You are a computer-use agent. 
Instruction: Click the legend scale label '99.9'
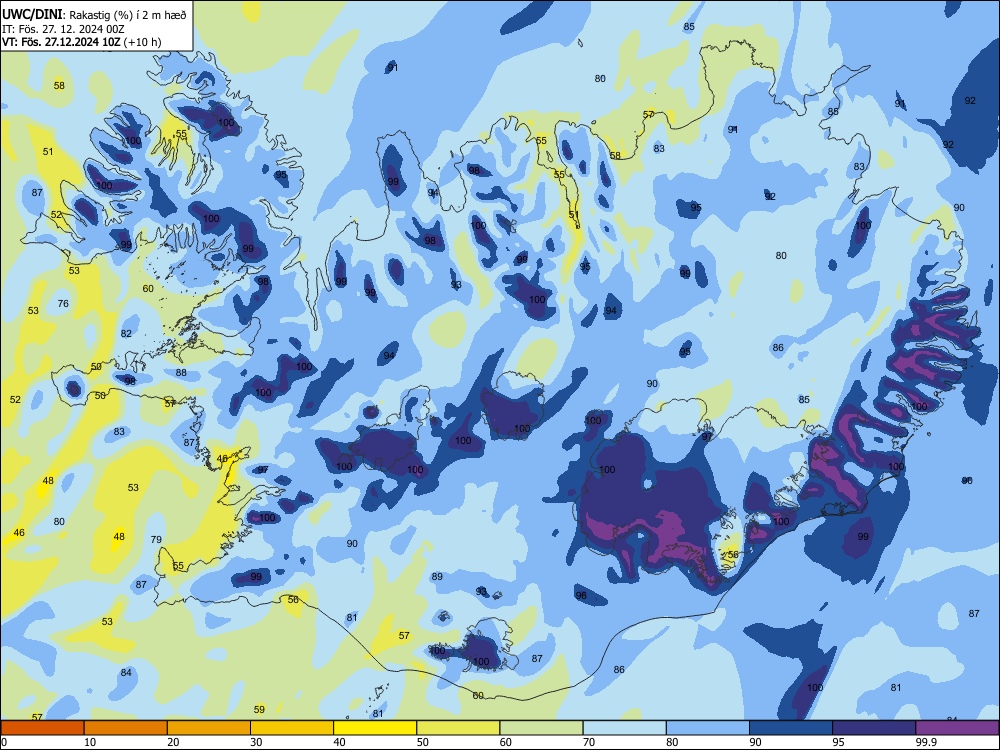(926, 742)
